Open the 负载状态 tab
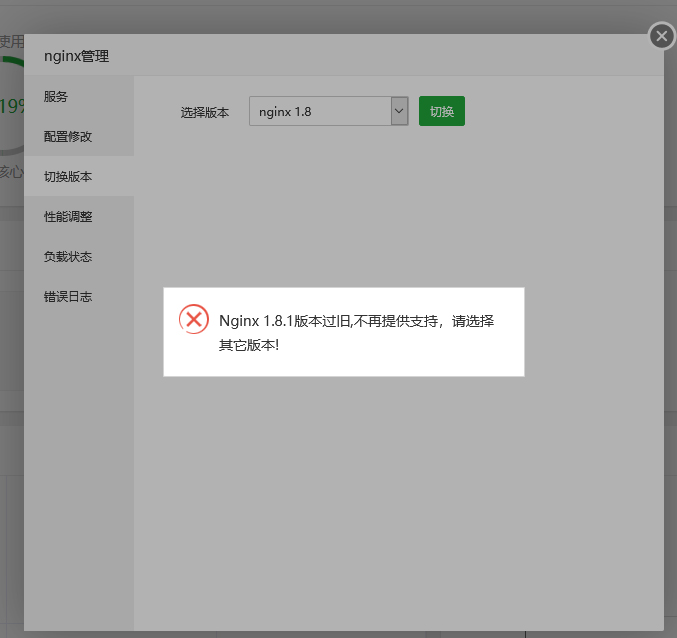 [x=79, y=256]
